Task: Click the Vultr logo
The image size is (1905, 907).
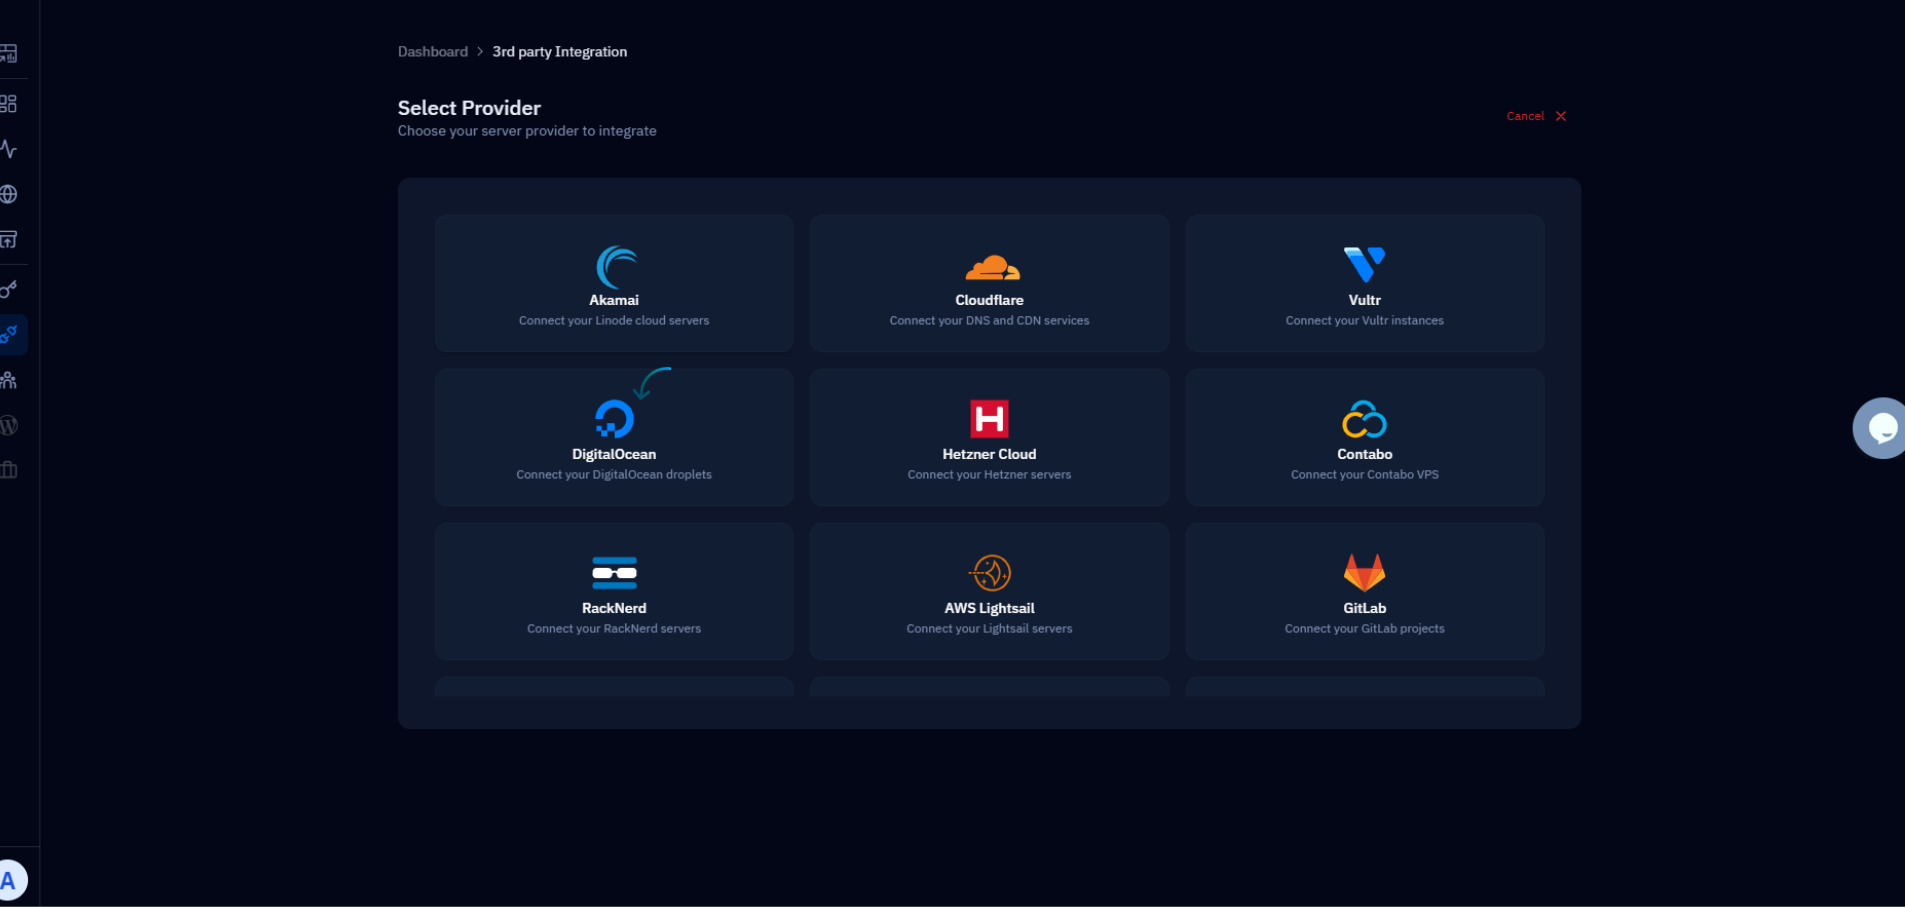Action: click(x=1364, y=265)
